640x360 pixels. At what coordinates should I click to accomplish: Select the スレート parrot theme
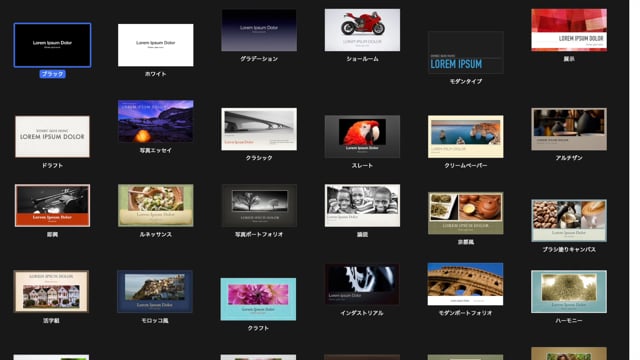click(x=362, y=136)
